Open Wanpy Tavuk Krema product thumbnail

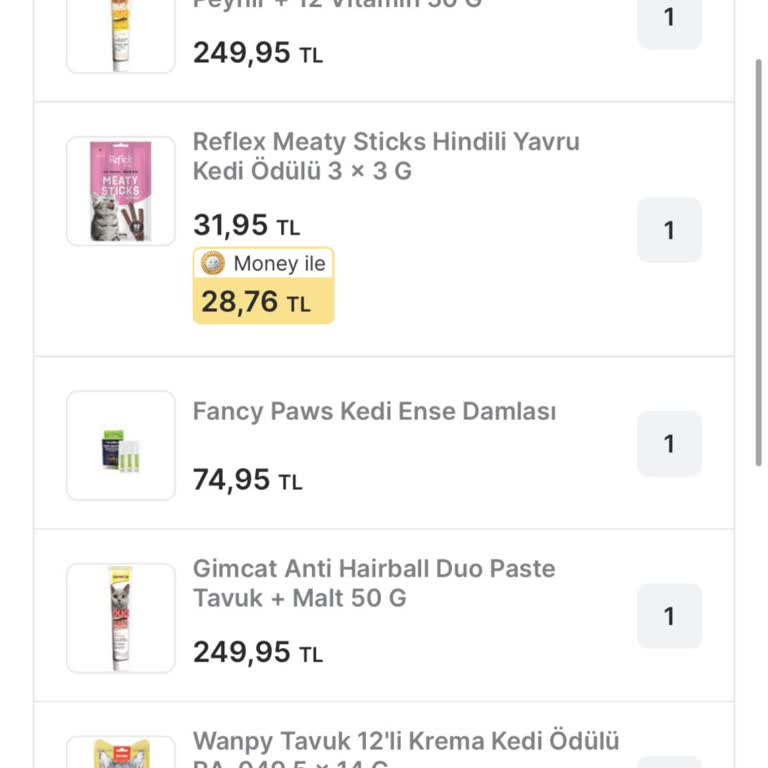pos(121,753)
